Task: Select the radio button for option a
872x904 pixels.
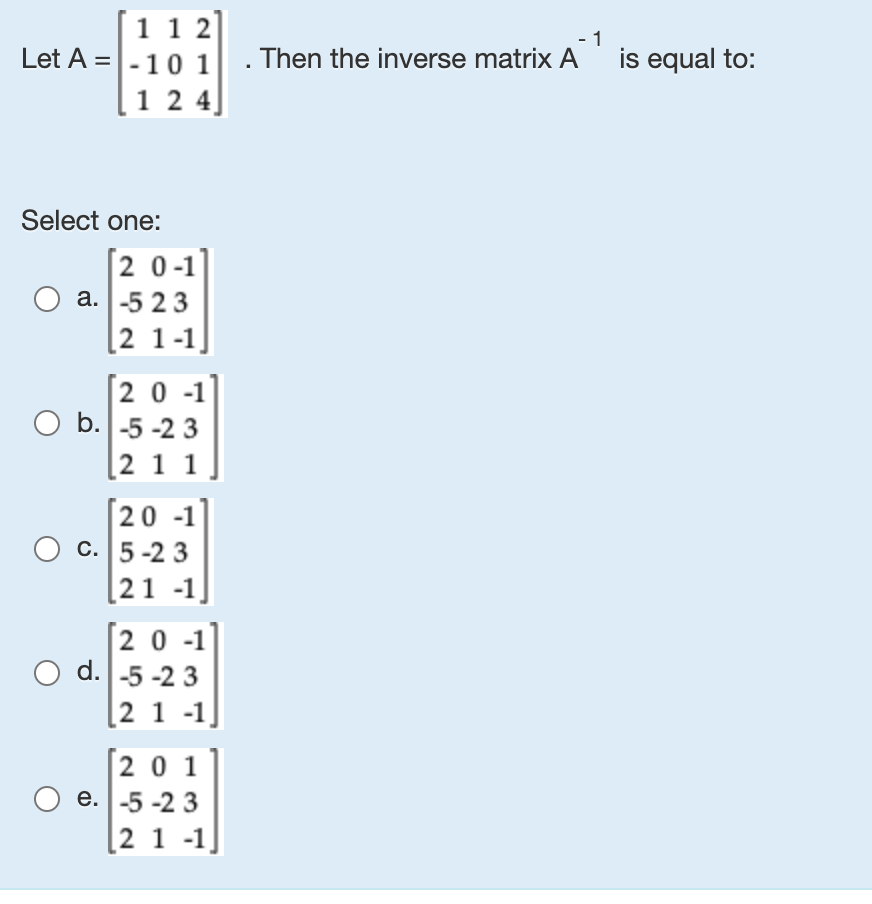Action: 46,297
